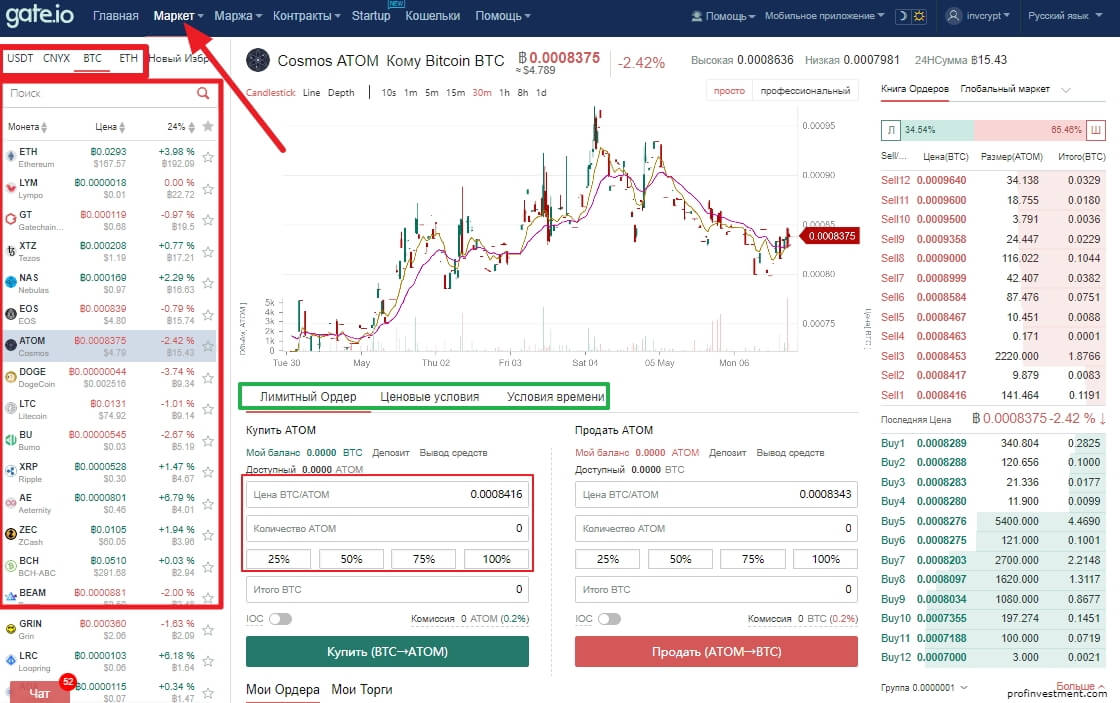This screenshot has width=1120, height=703.
Task: Favorite LTC with its star icon
Action: (x=208, y=409)
